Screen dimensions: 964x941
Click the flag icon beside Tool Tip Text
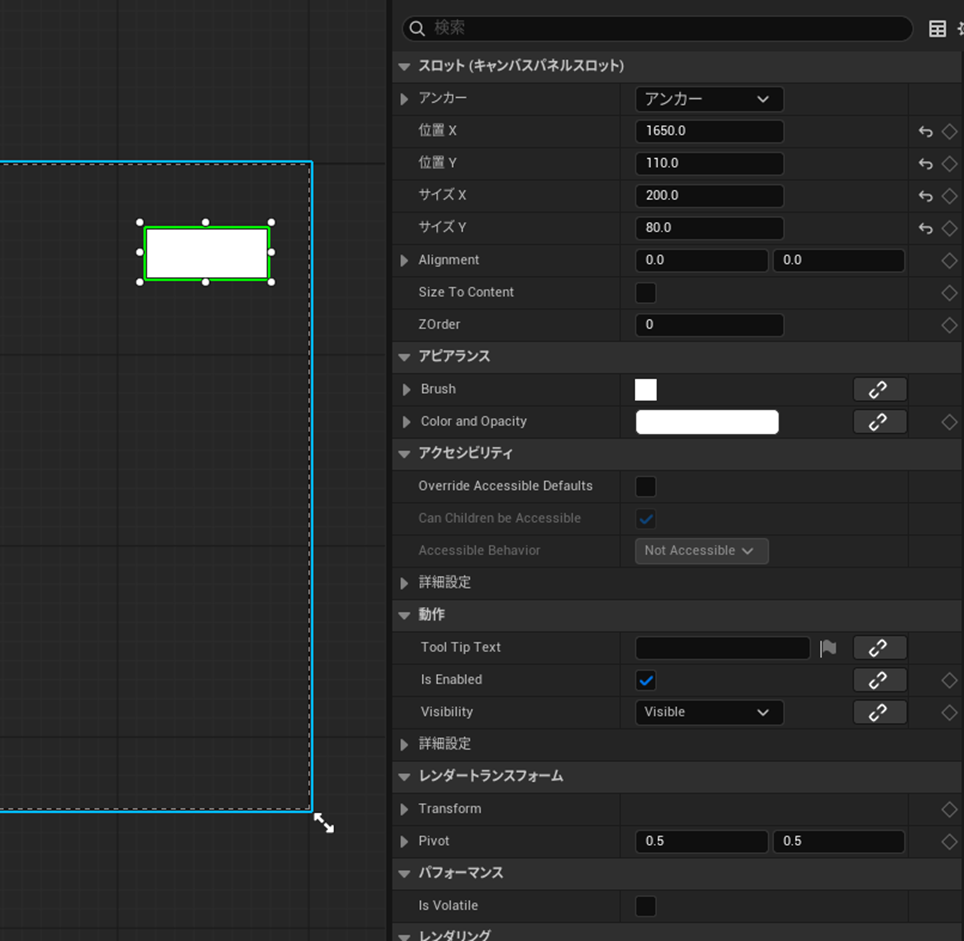pyautogui.click(x=828, y=648)
